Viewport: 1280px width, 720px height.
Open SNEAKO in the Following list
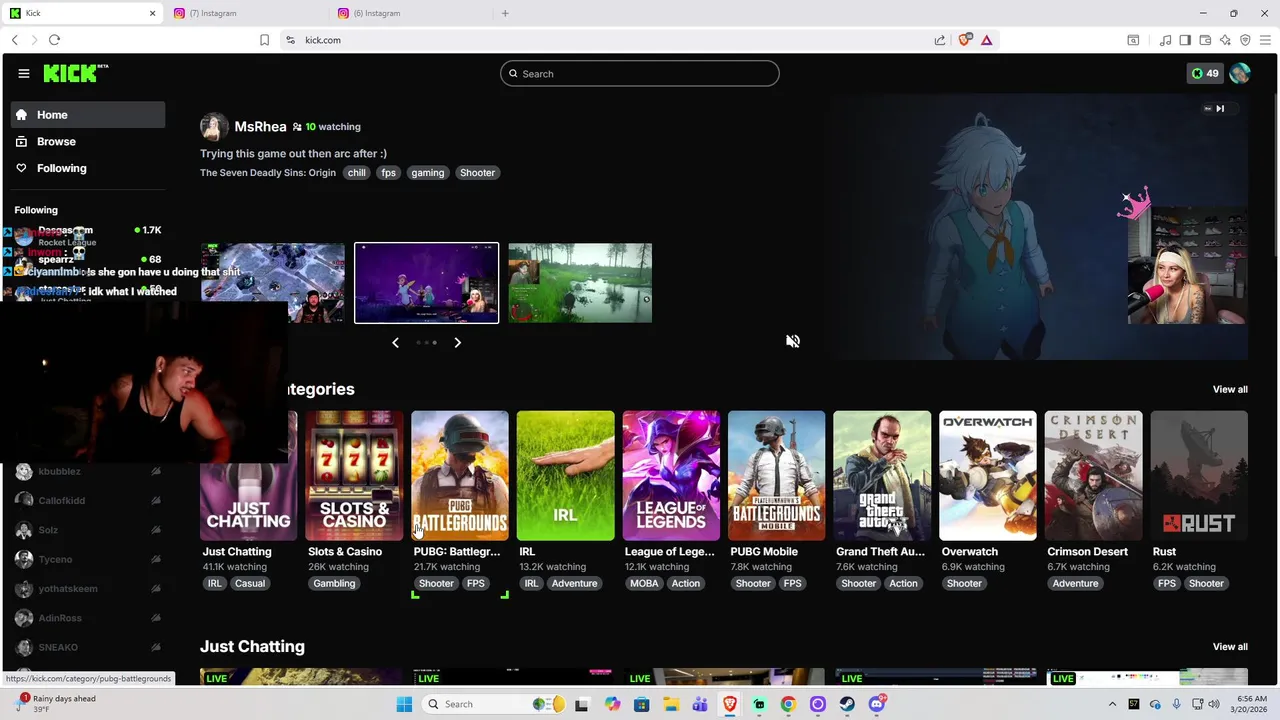coord(88,648)
